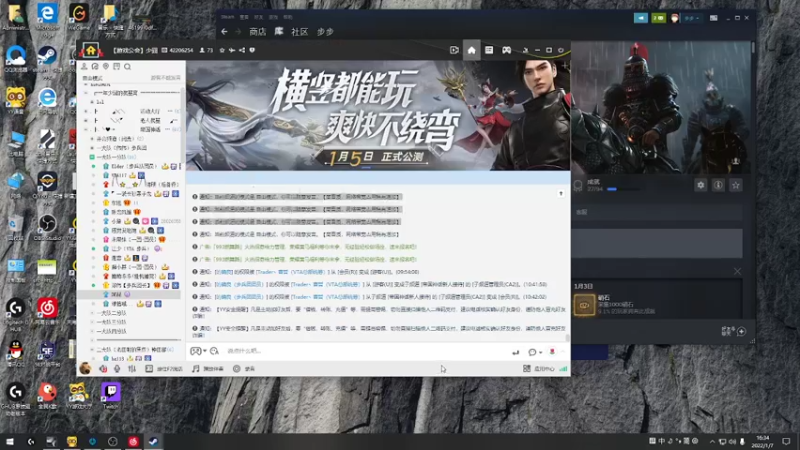Switch to the YY gamepad tab icon
Screen dimensions: 800x450
coord(506,50)
